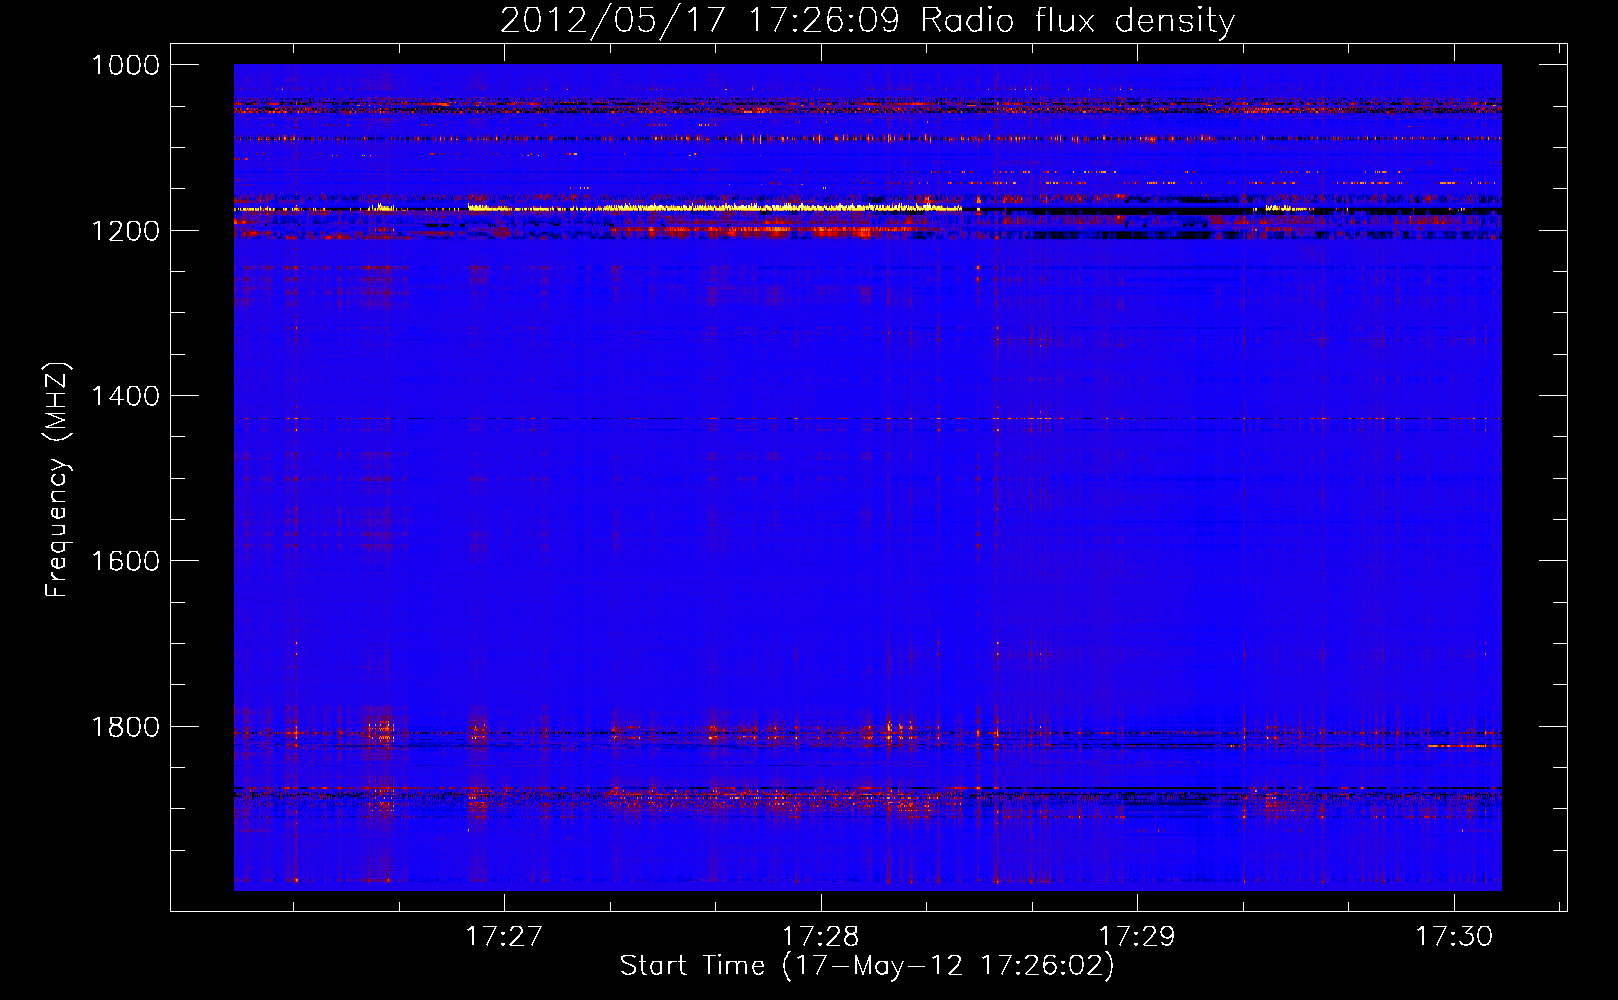The width and height of the screenshot is (1618, 1000).
Task: Click the 1600 frequency tick label
Action: tap(125, 561)
